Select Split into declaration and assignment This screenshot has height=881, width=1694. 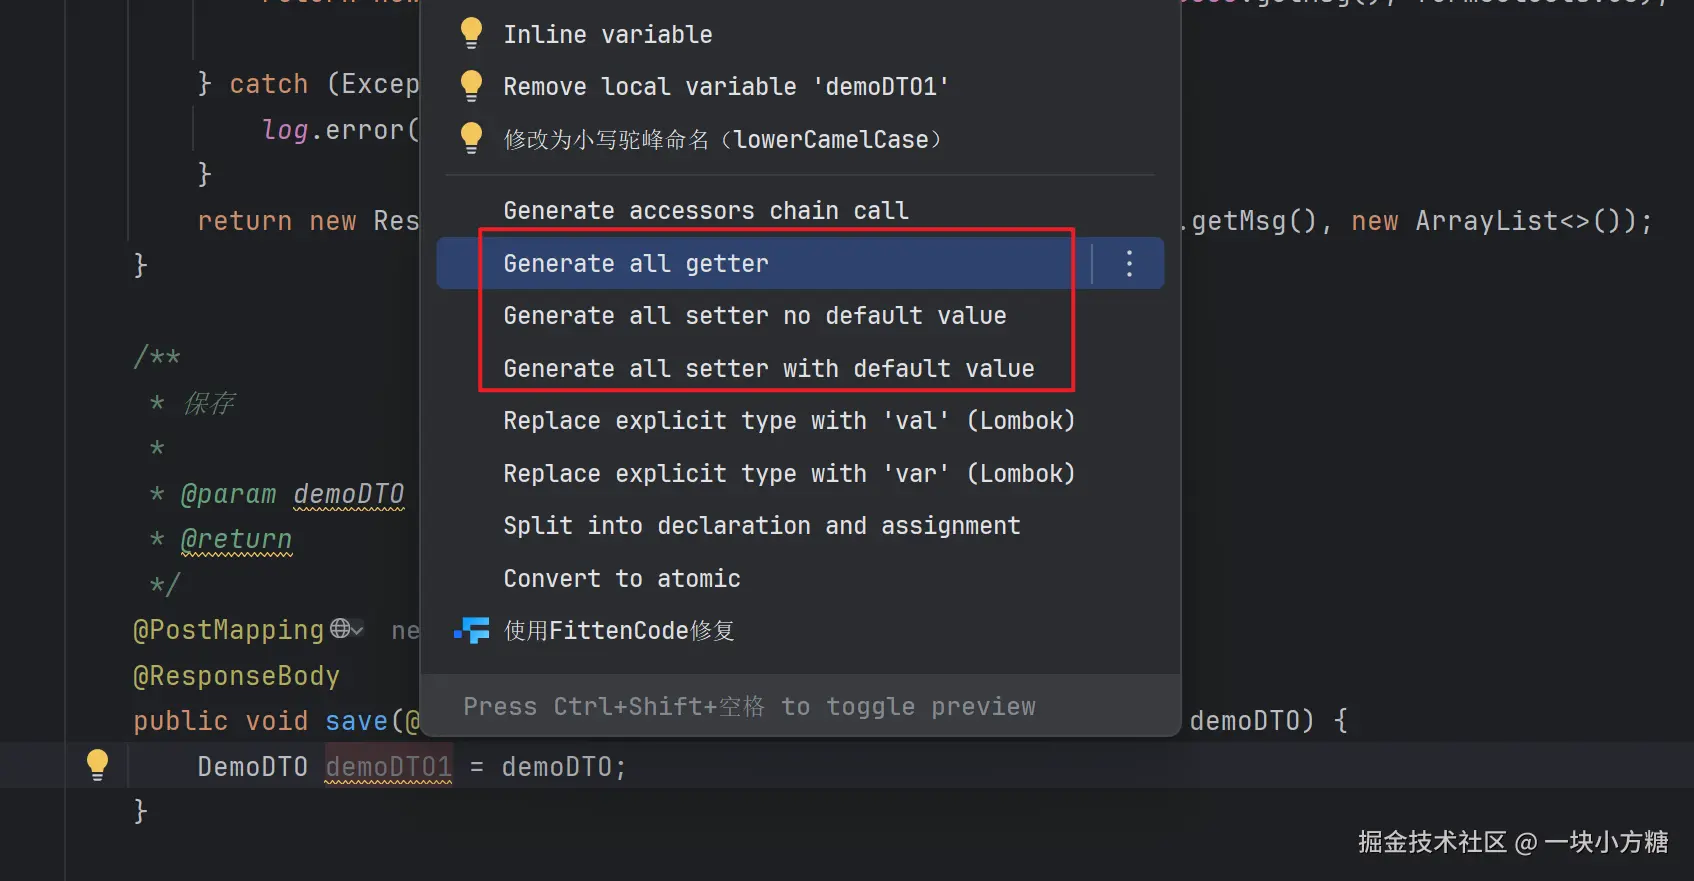point(761,526)
